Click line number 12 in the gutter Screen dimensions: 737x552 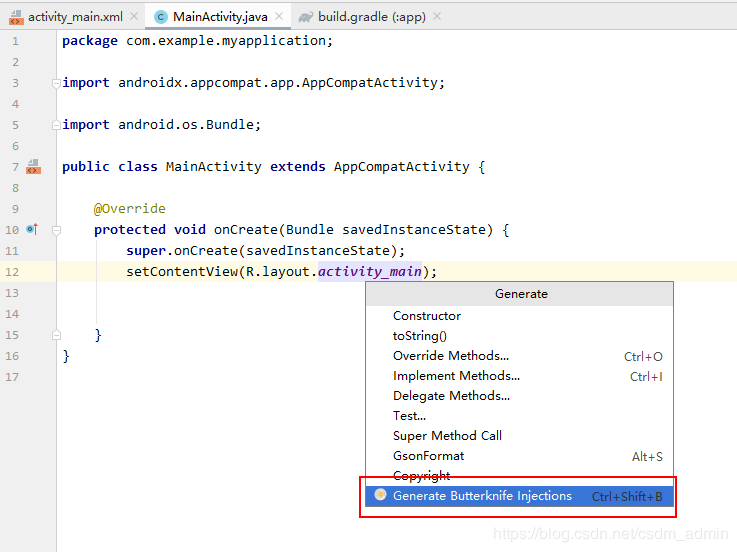point(12,272)
